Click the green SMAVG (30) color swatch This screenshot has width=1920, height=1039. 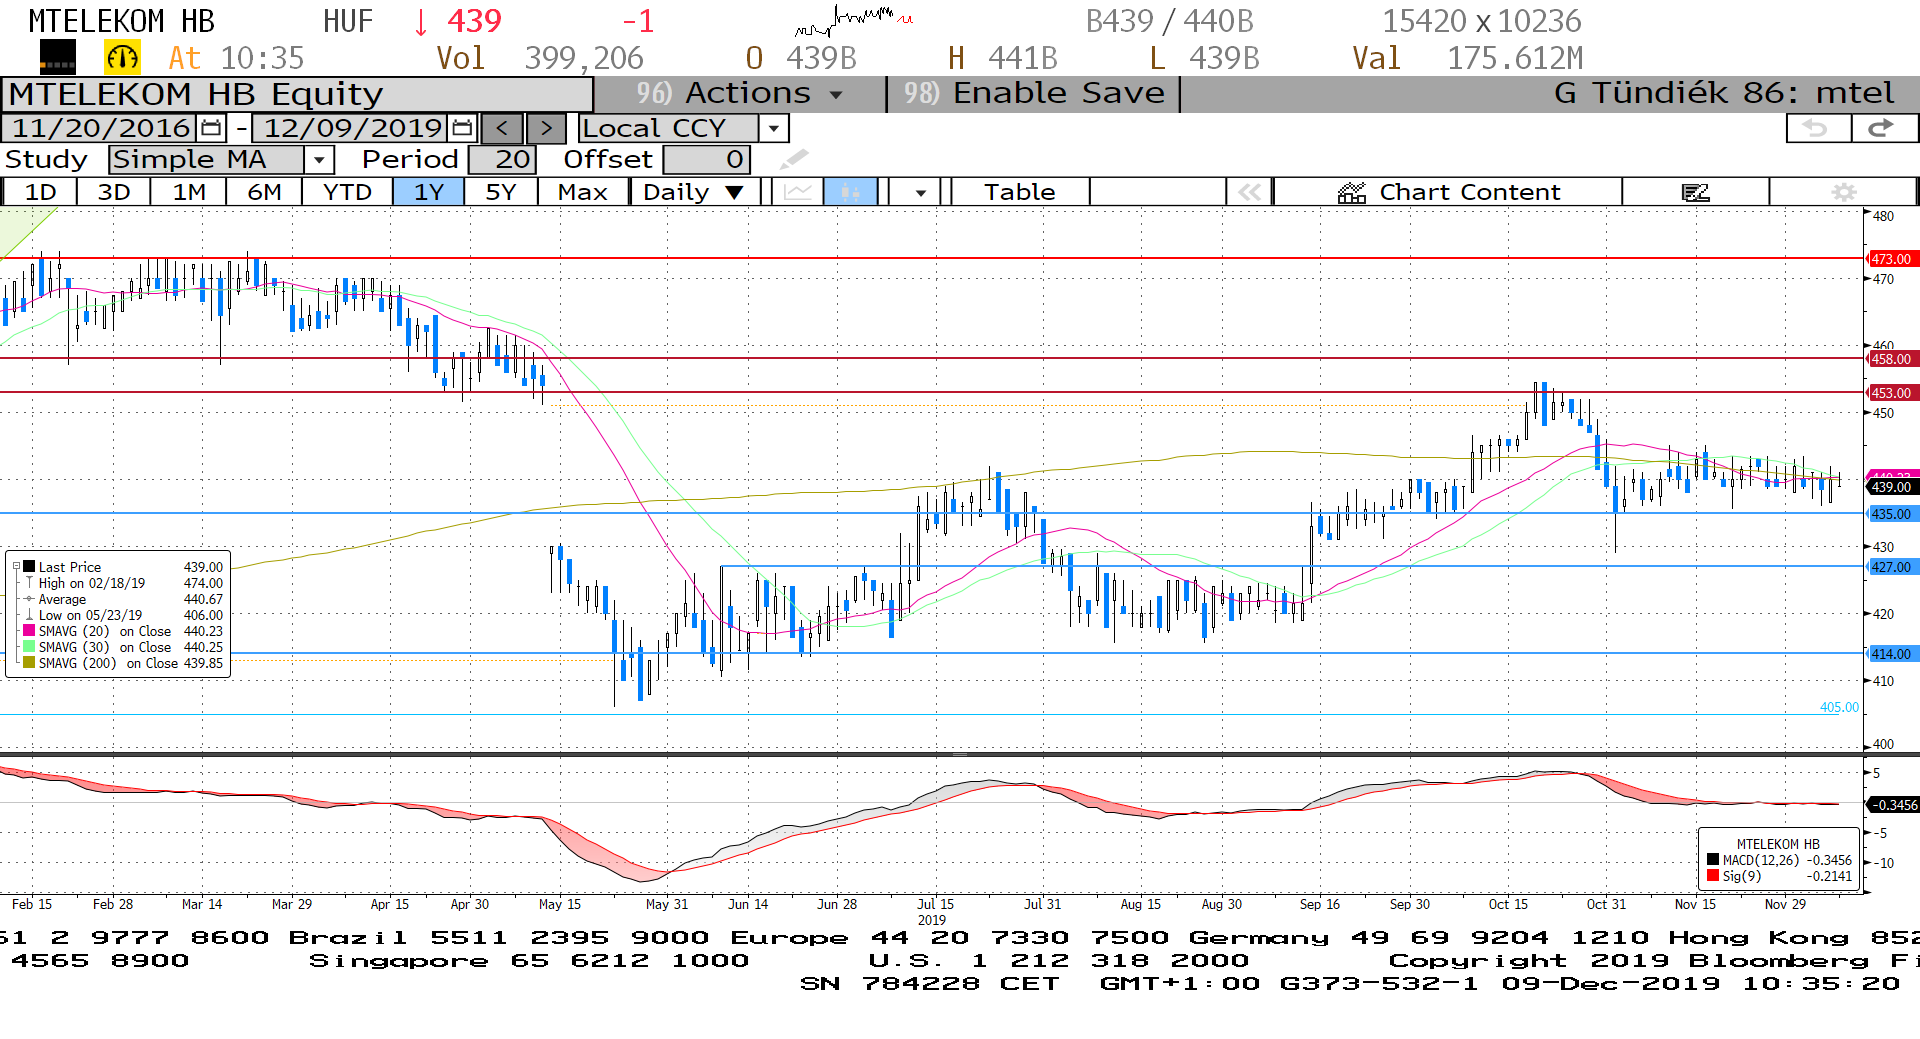(29, 647)
